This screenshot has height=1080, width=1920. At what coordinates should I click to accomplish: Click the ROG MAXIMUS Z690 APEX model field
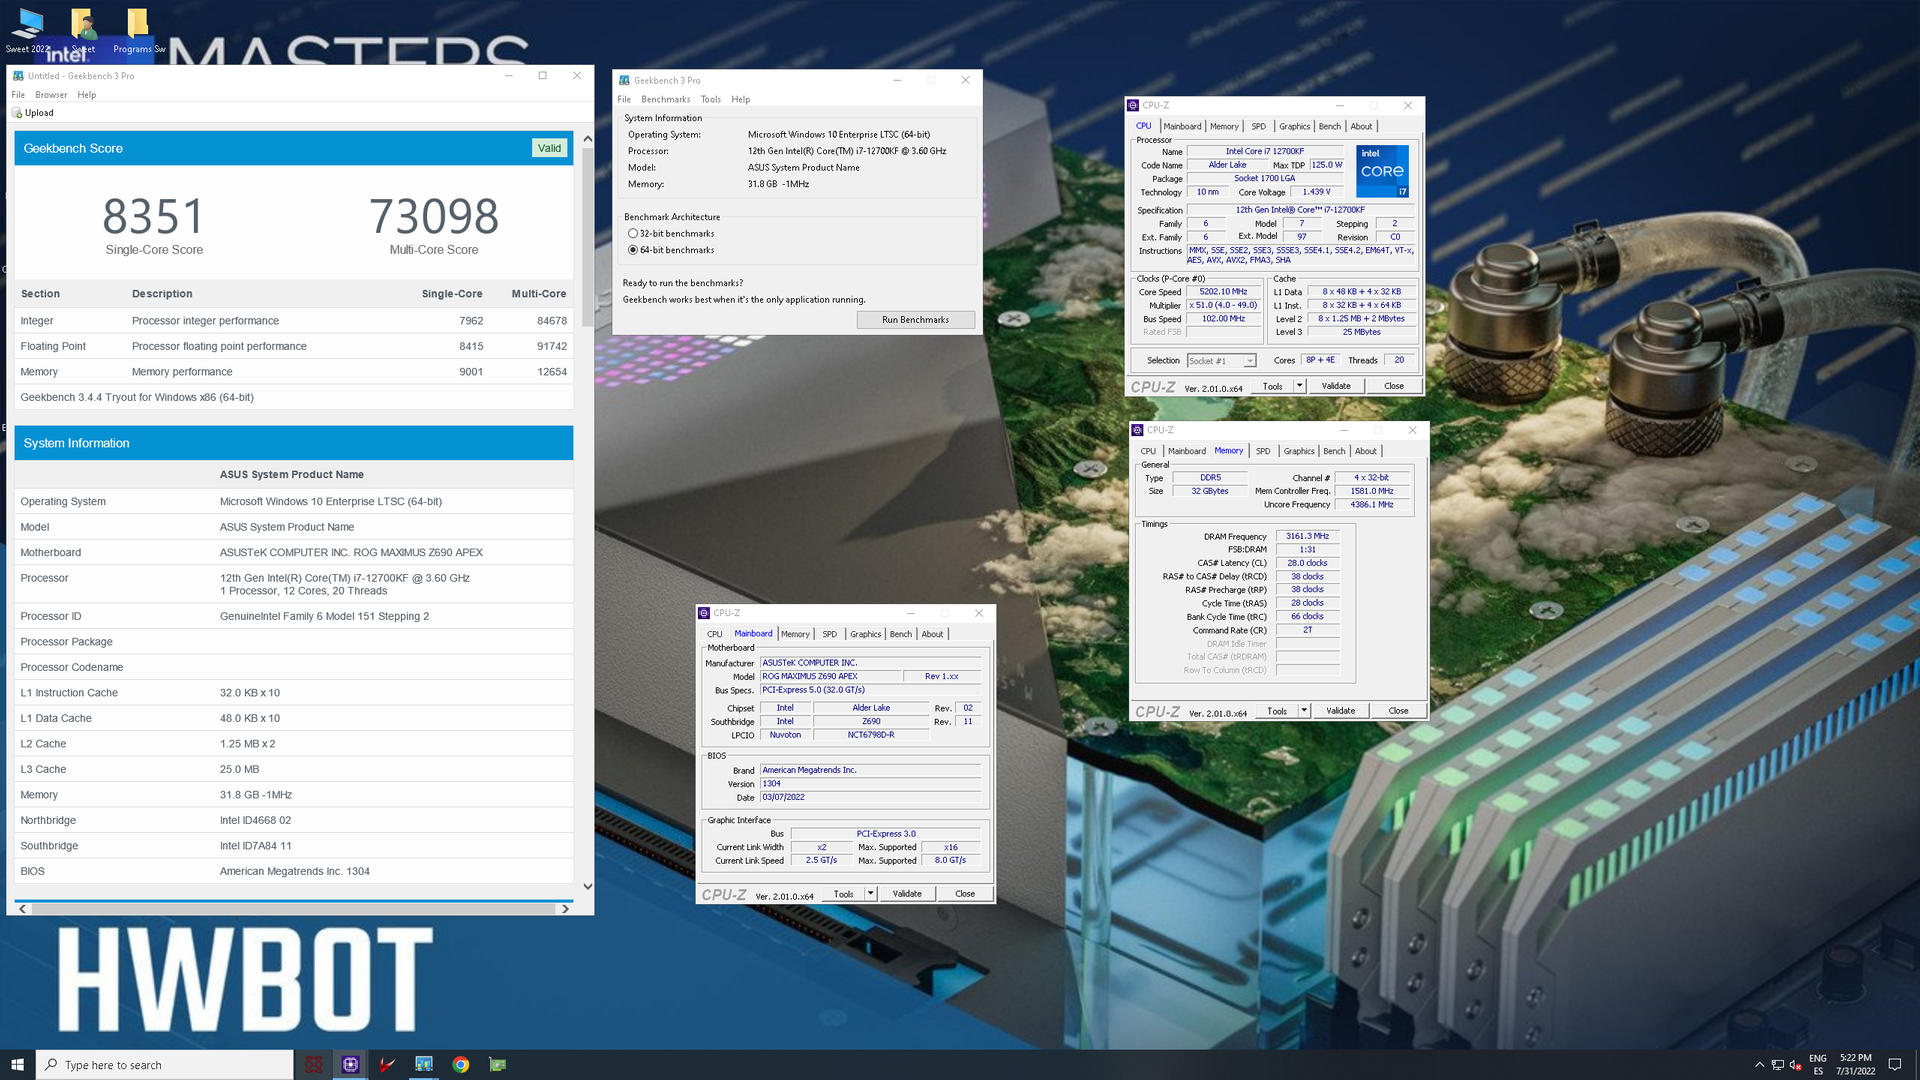[829, 677]
